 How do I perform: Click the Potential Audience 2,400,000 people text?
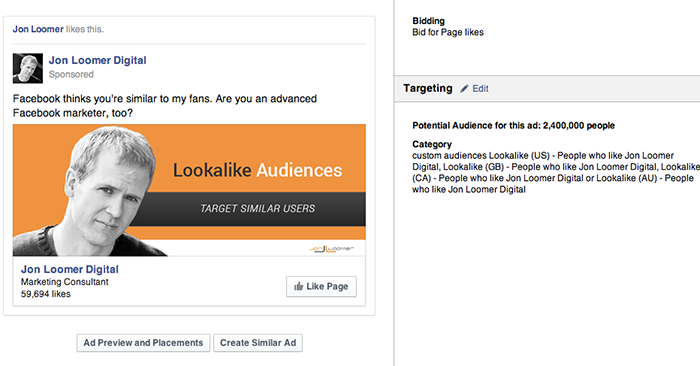(x=513, y=125)
